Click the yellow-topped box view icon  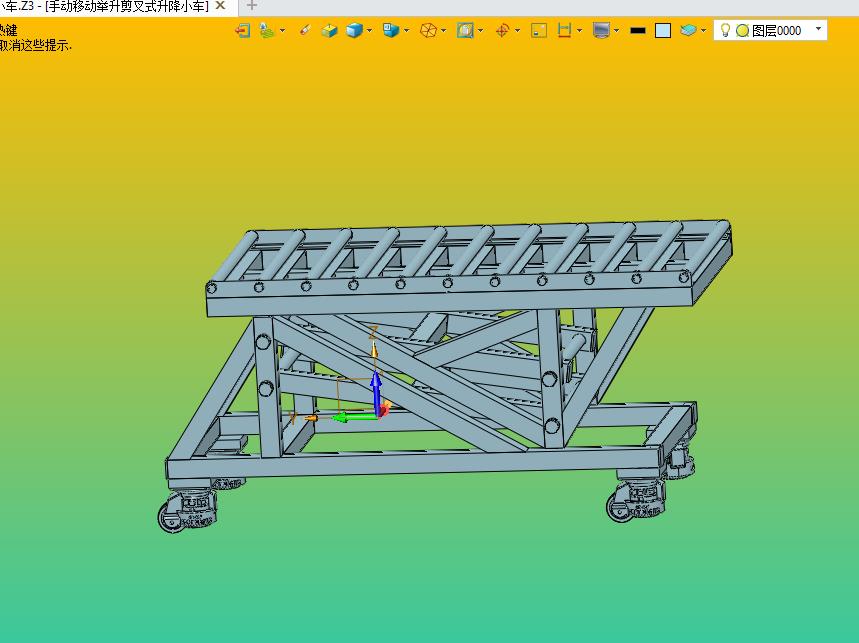click(329, 30)
